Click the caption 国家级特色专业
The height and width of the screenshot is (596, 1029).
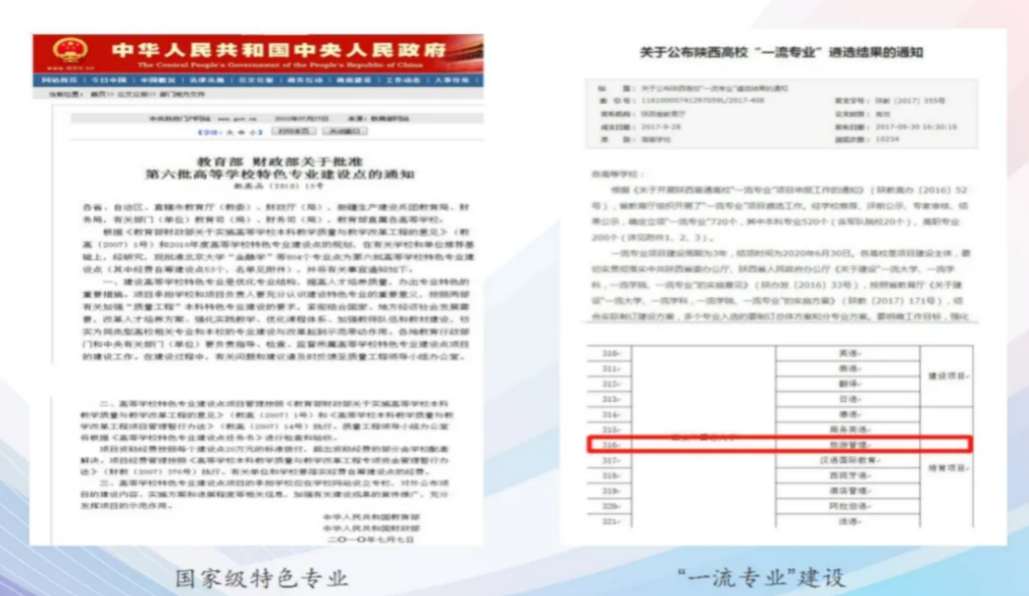262,578
